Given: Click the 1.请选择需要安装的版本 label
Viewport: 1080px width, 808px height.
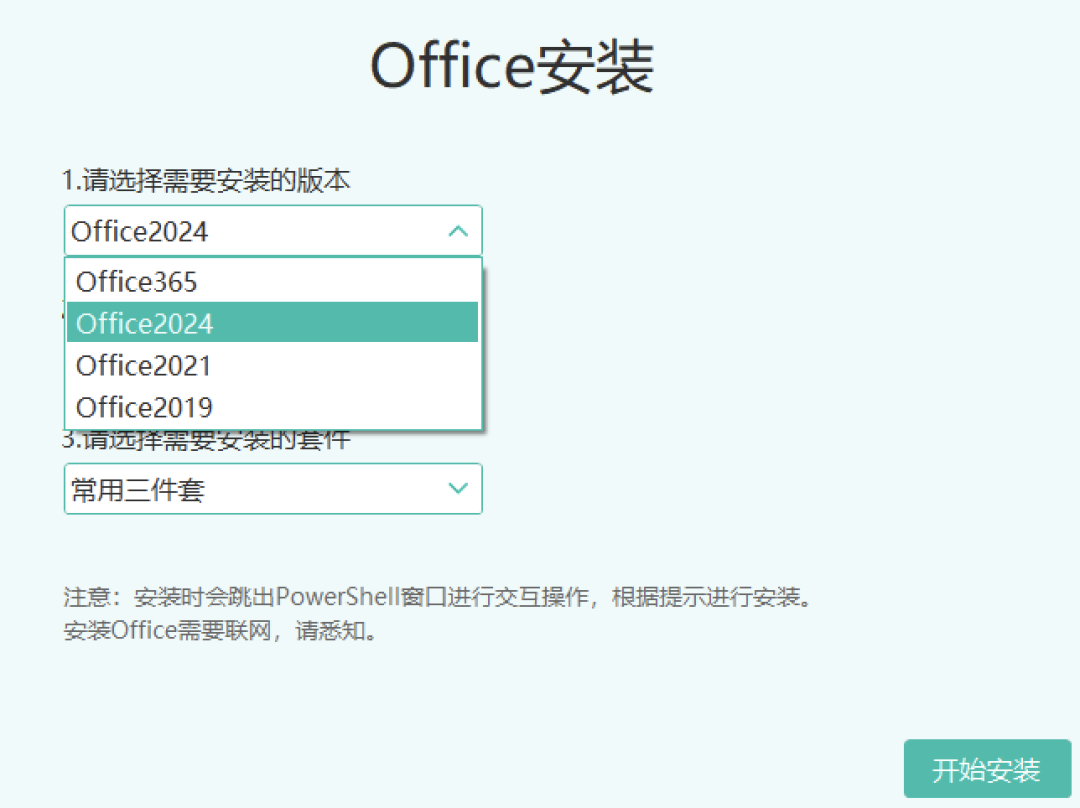Looking at the screenshot, I should click(x=206, y=180).
